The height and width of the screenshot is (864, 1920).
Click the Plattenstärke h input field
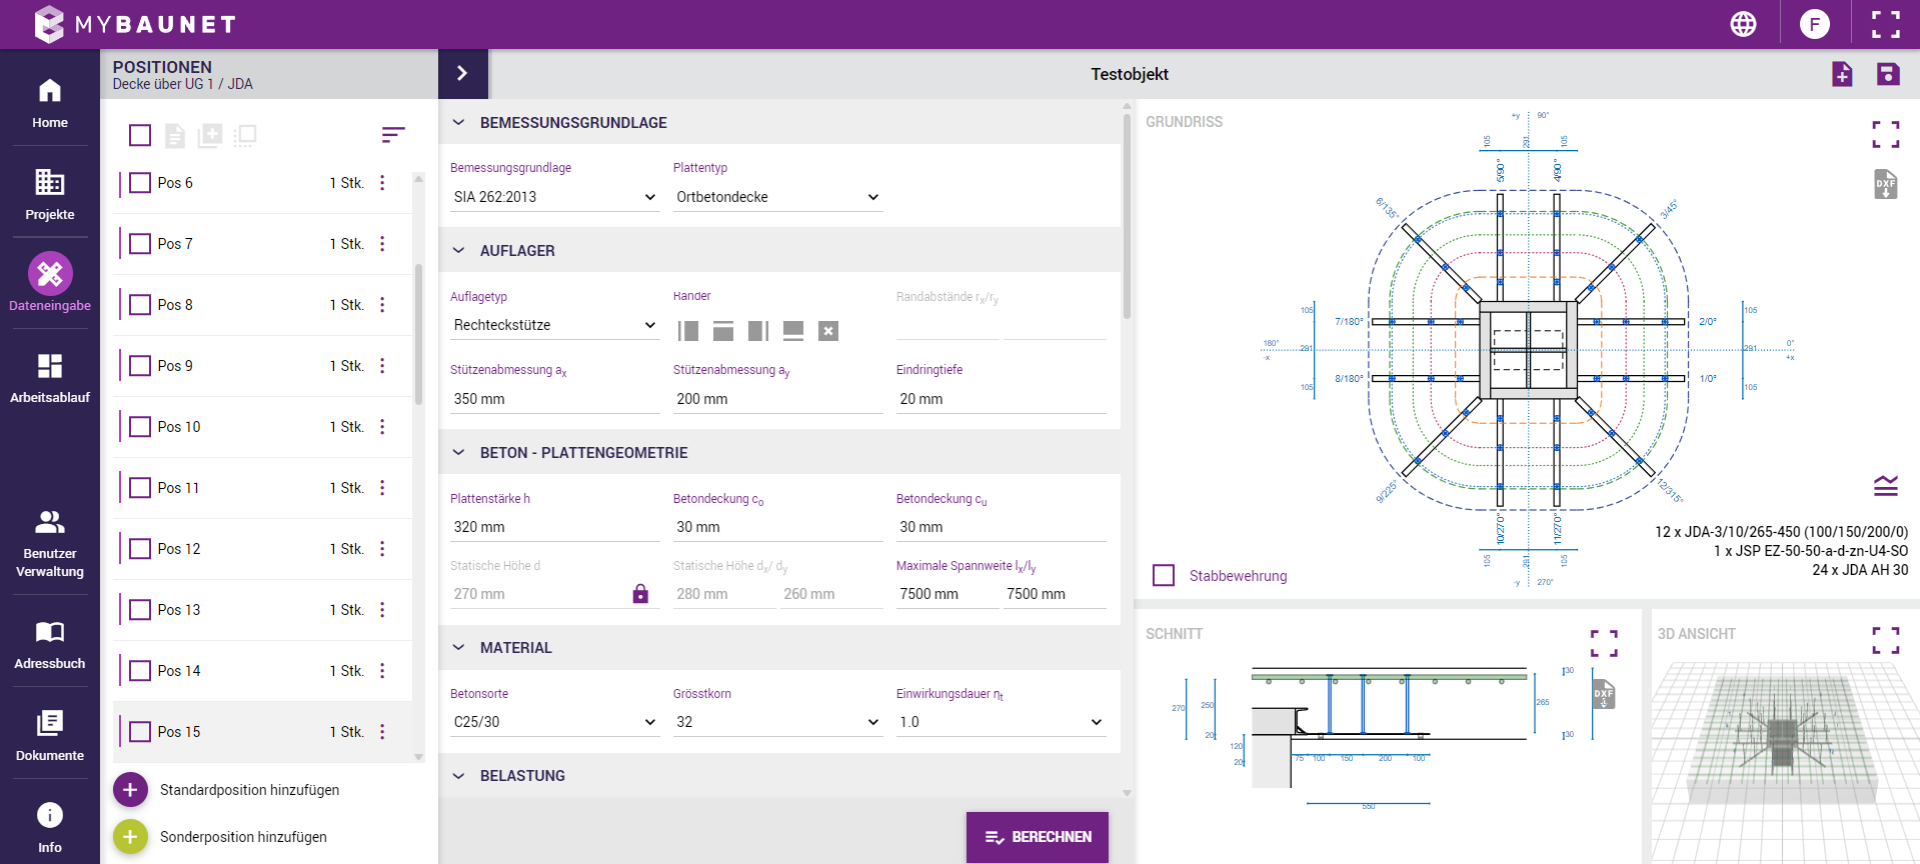[x=554, y=527]
